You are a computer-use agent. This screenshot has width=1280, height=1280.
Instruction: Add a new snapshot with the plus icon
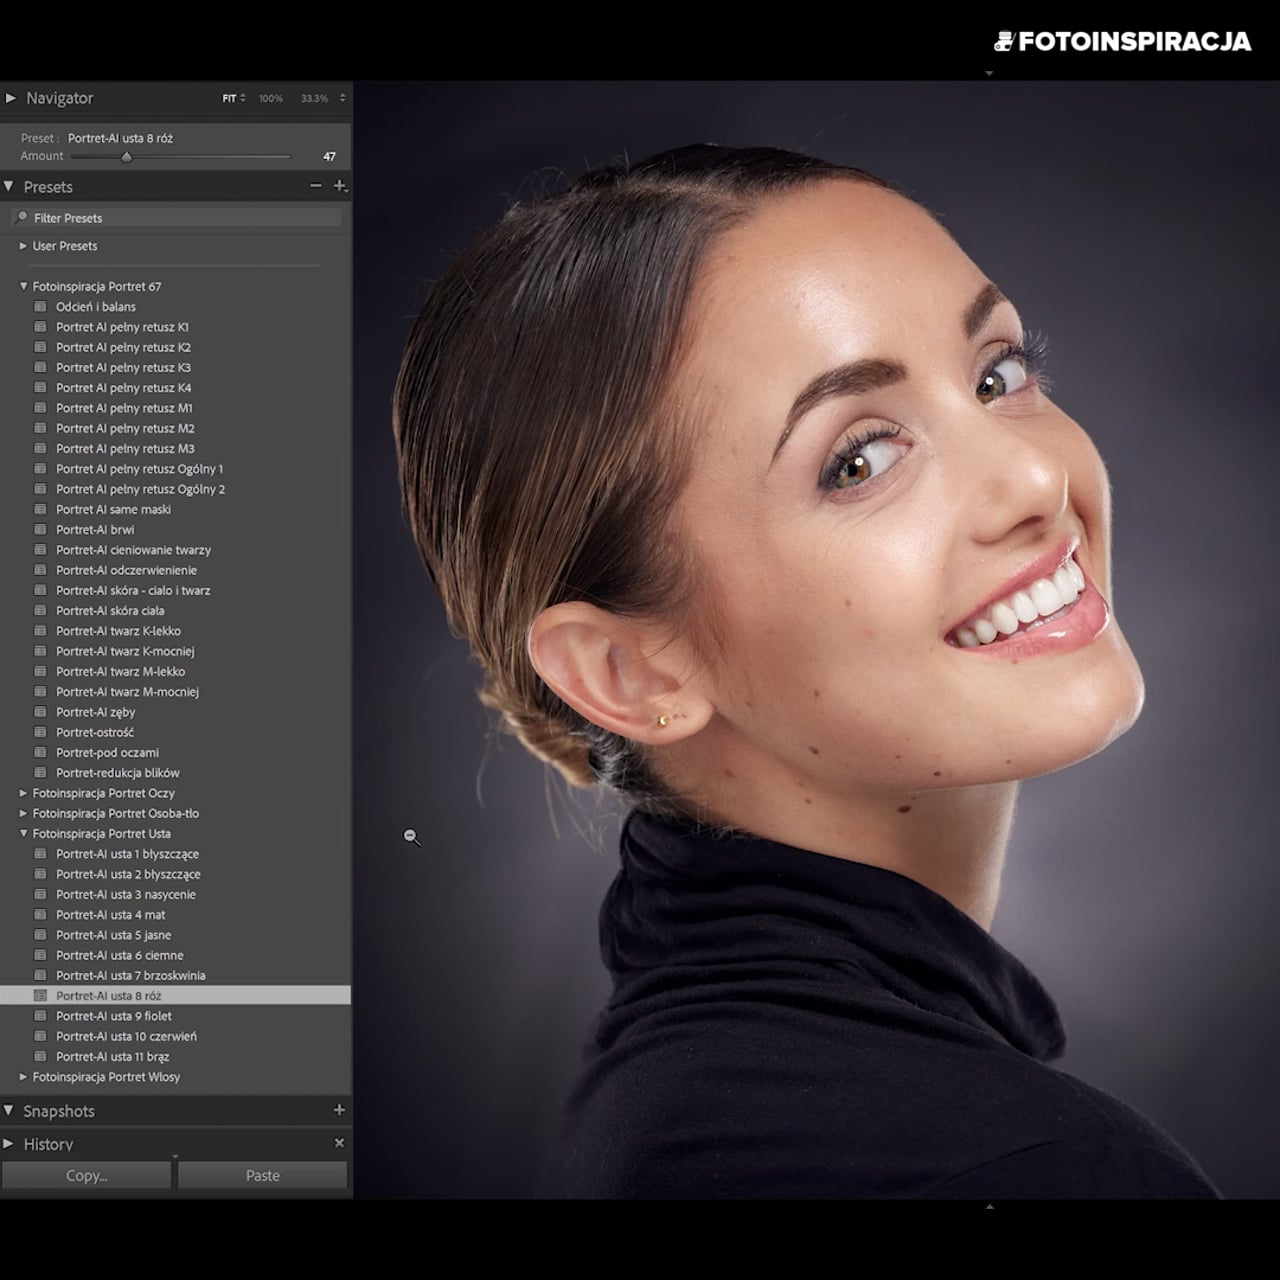pos(339,1110)
